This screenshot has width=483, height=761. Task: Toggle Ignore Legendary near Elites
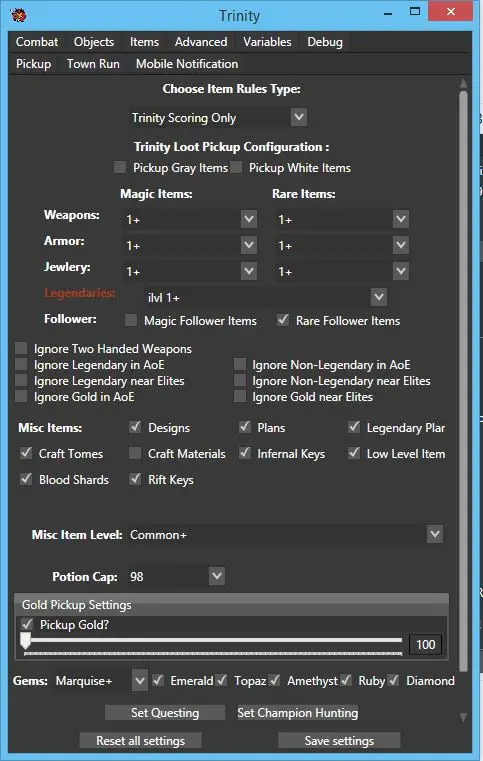[x=21, y=380]
